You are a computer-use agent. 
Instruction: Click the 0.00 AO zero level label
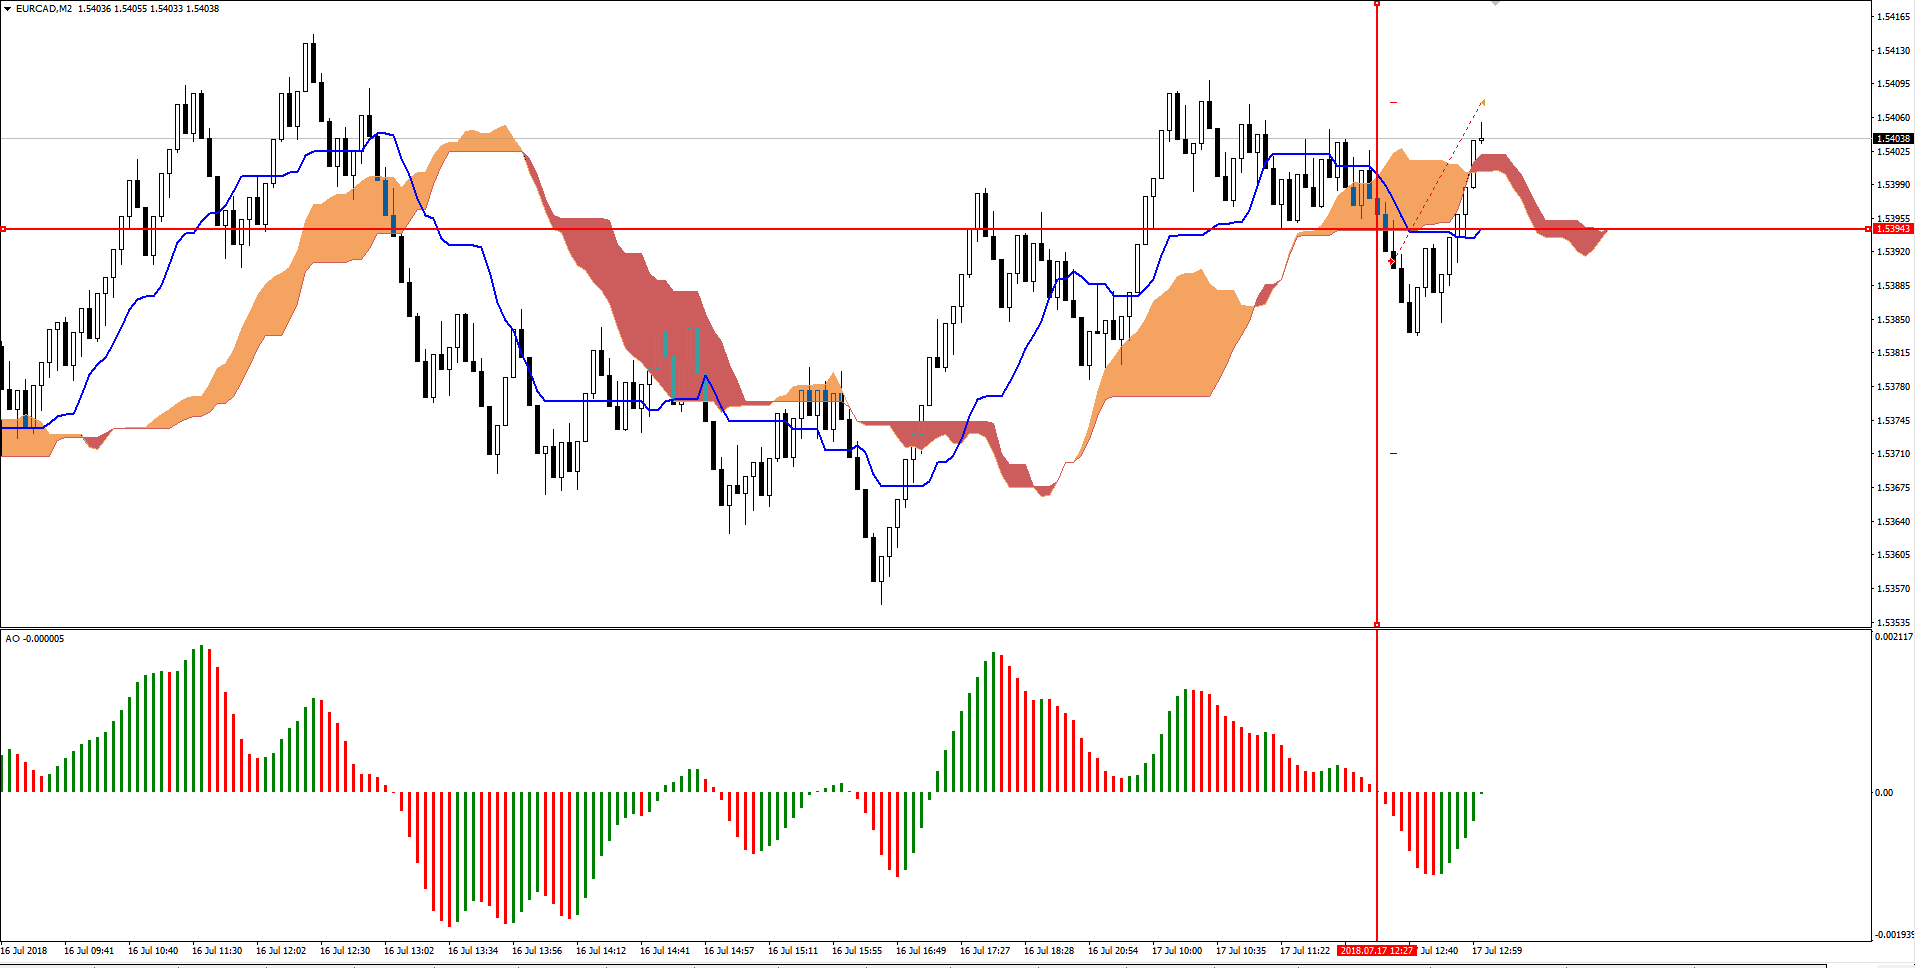(x=1884, y=793)
